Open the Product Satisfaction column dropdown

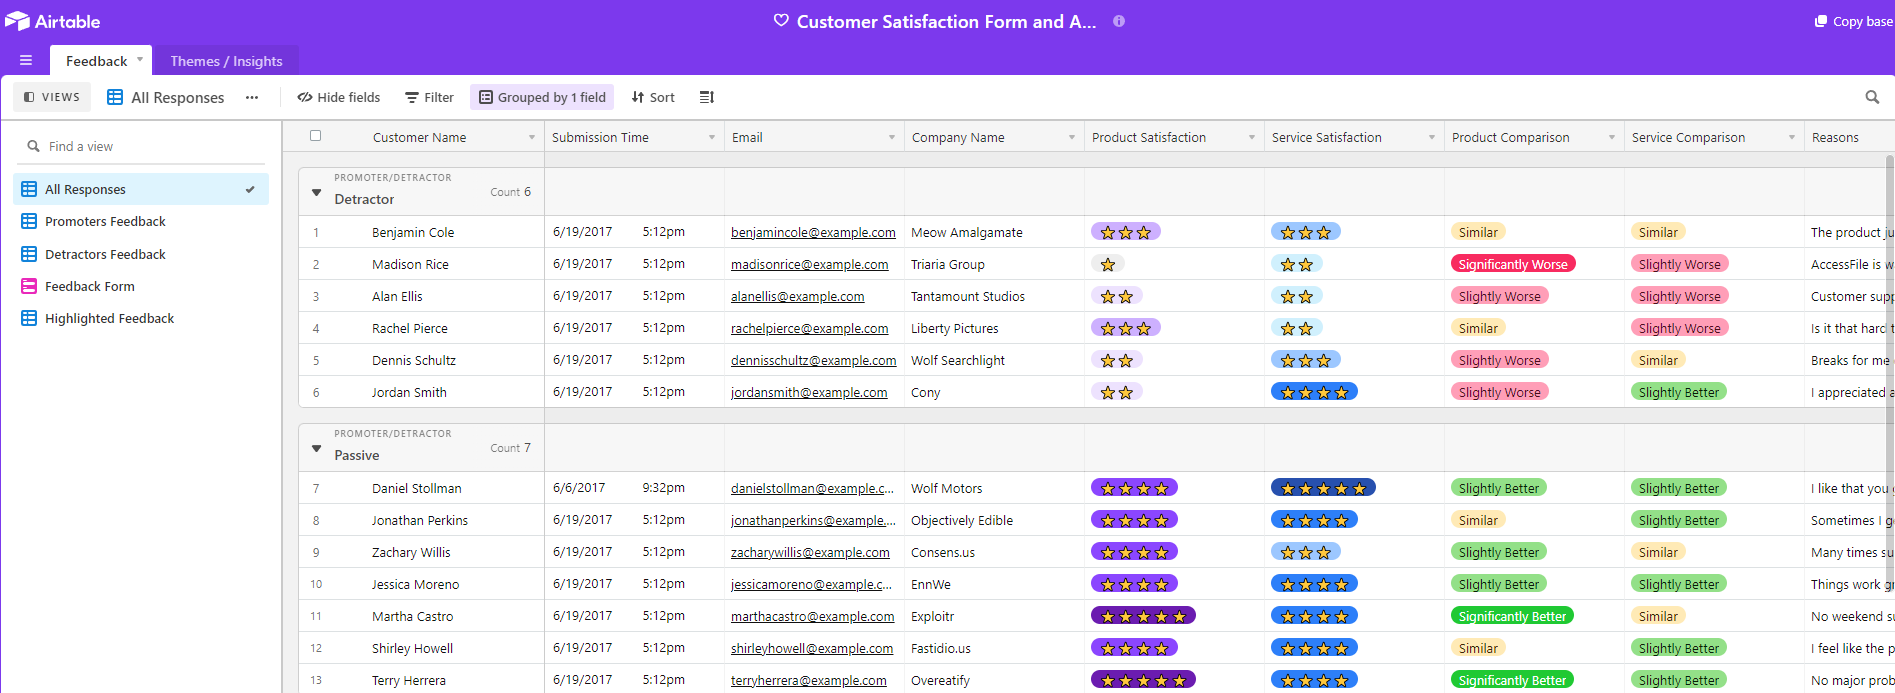point(1252,137)
